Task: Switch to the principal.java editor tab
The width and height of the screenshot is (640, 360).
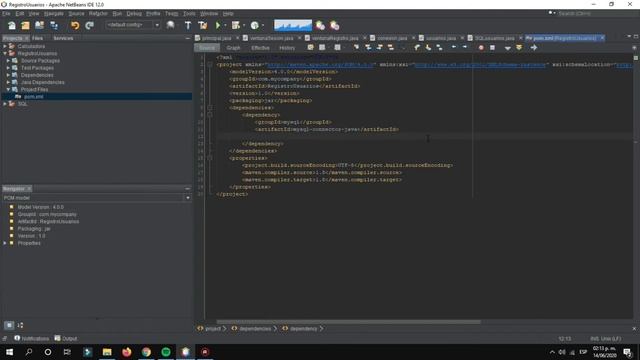Action: pos(216,38)
